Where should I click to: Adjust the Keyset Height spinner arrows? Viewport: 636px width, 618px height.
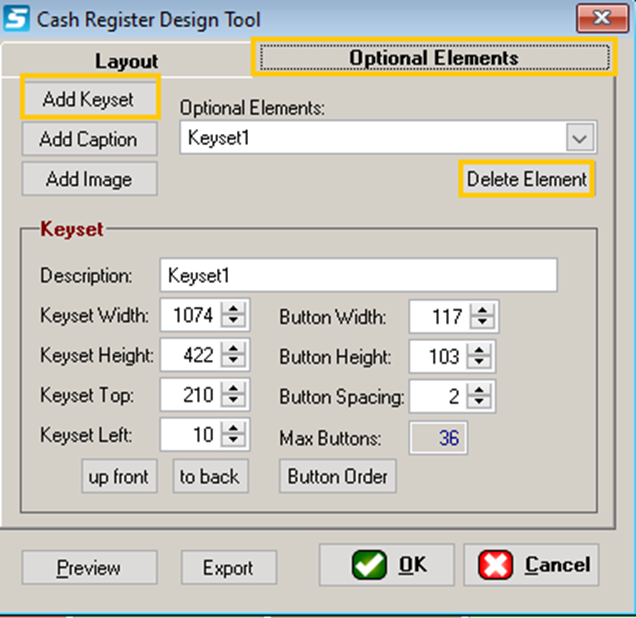[x=233, y=356]
